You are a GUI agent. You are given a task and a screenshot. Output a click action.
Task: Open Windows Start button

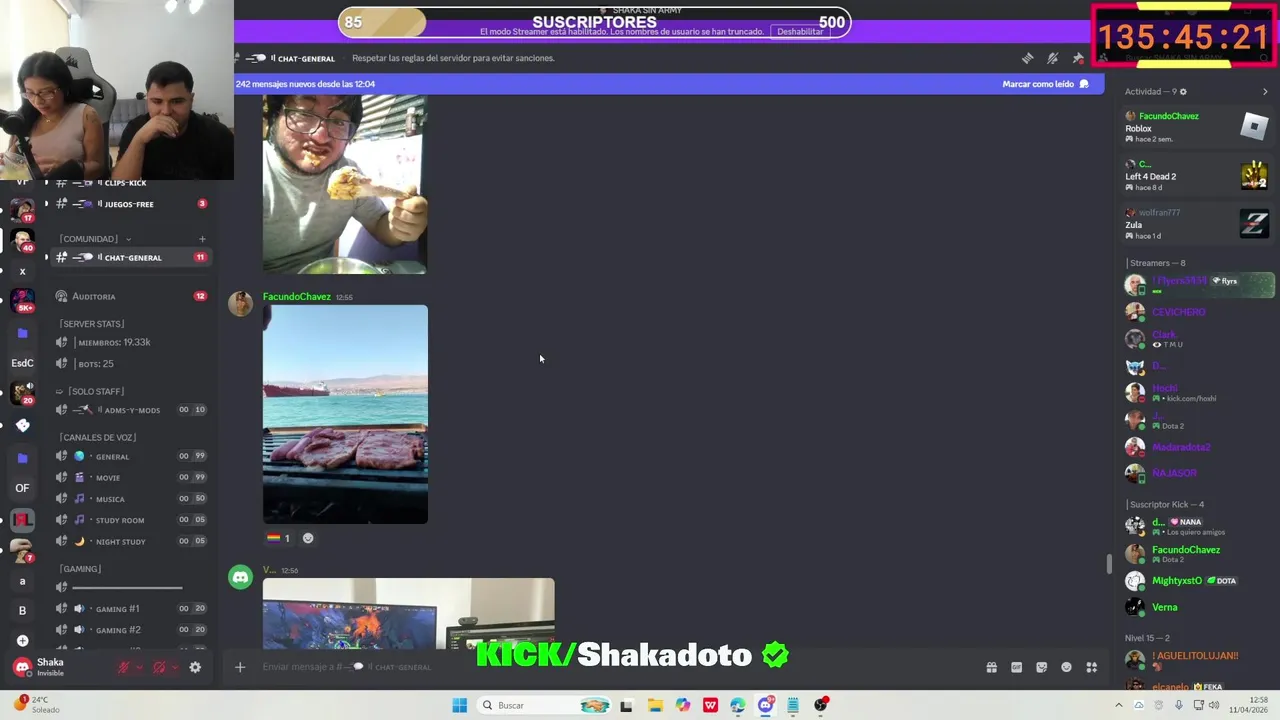[459, 705]
